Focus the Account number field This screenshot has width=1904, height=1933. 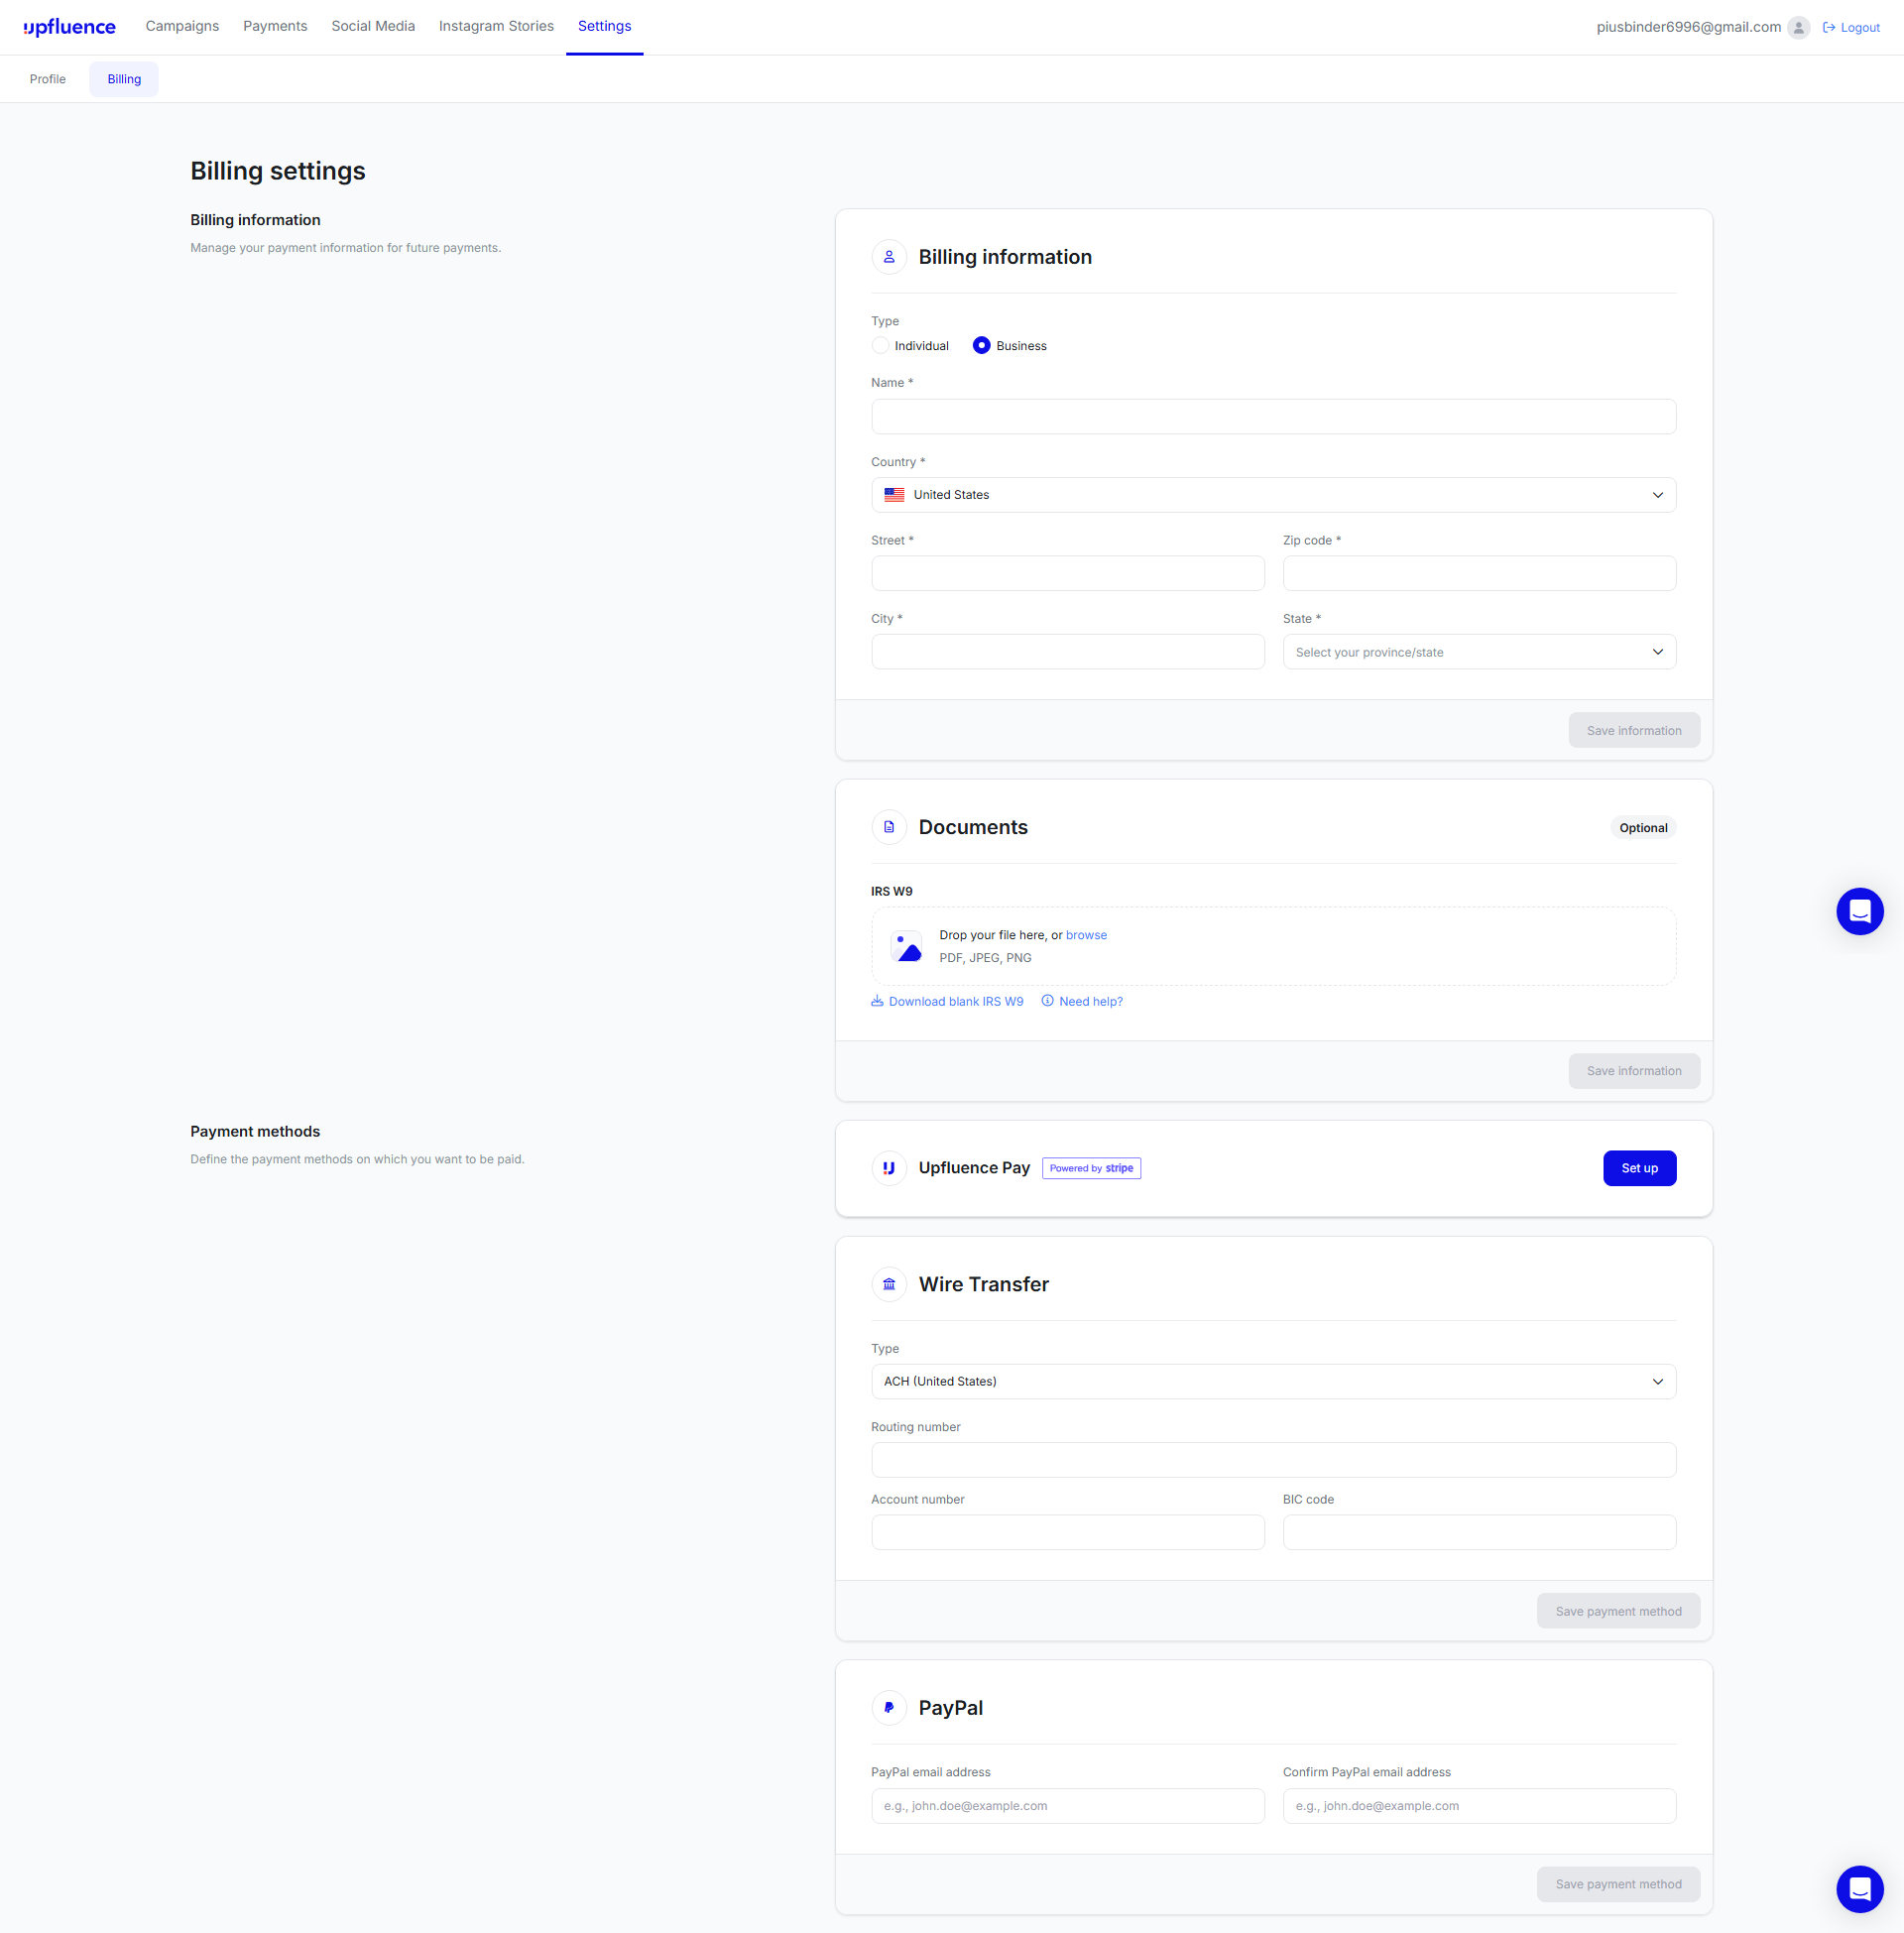pyautogui.click(x=1068, y=1532)
